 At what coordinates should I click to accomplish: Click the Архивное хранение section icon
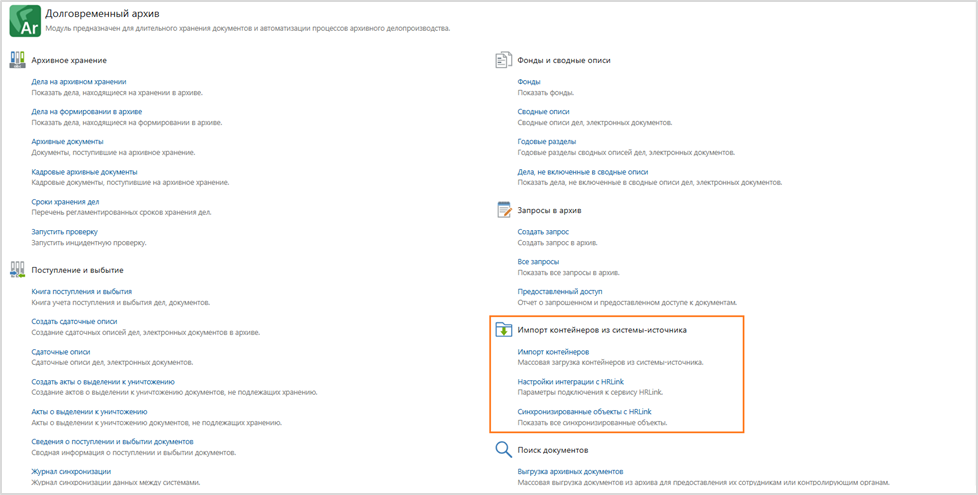tap(17, 60)
